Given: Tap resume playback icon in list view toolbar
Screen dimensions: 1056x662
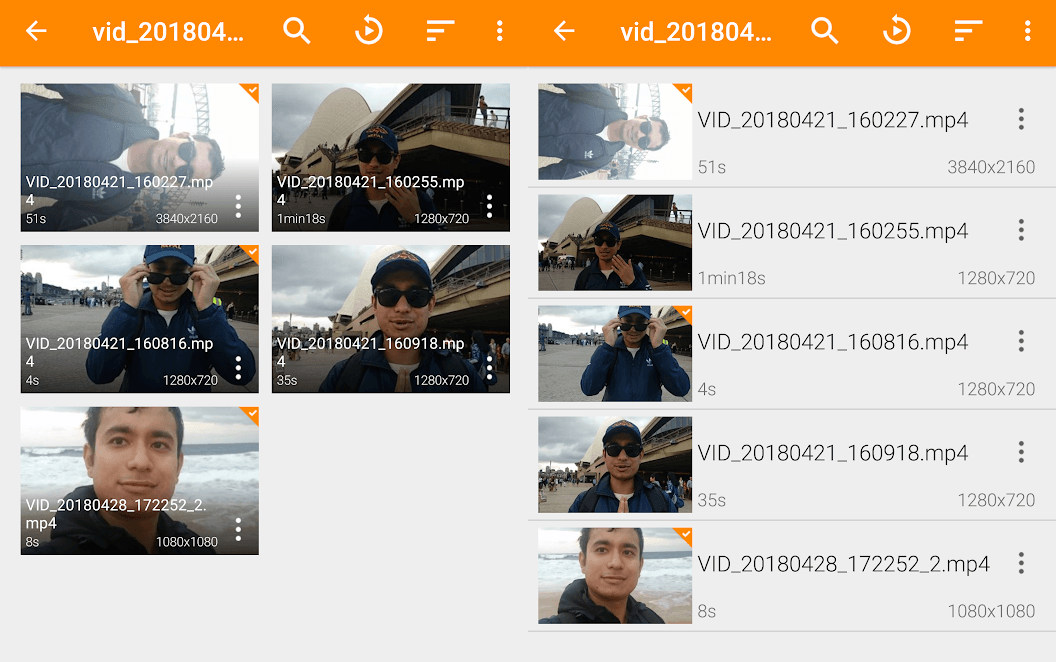Looking at the screenshot, I should [x=897, y=31].
